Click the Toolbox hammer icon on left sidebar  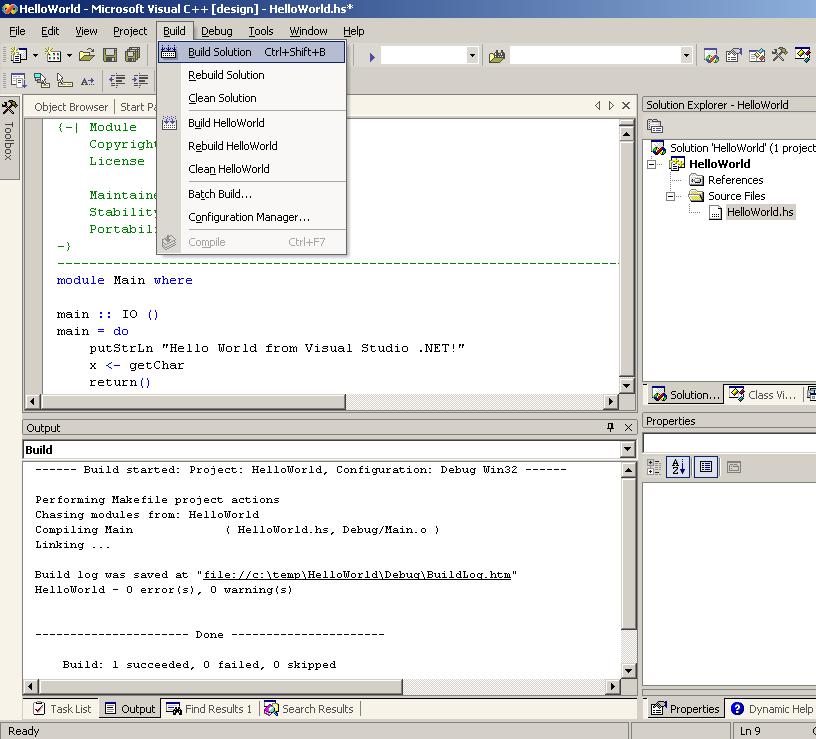click(x=9, y=107)
